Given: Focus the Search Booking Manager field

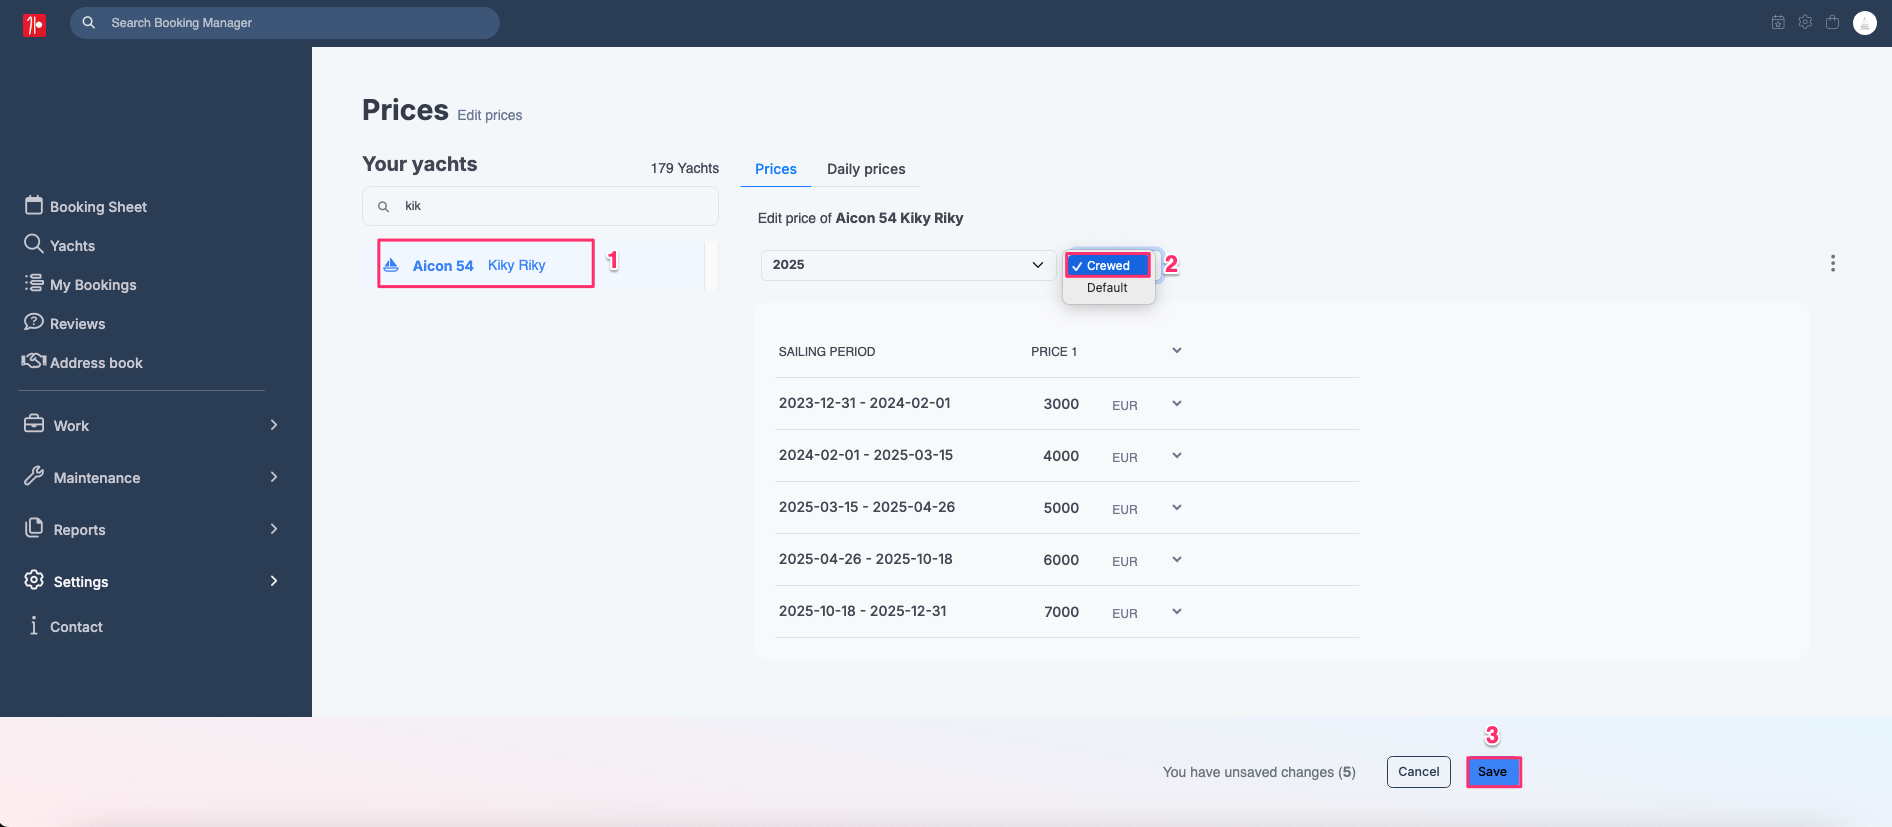Looking at the screenshot, I should coord(285,23).
